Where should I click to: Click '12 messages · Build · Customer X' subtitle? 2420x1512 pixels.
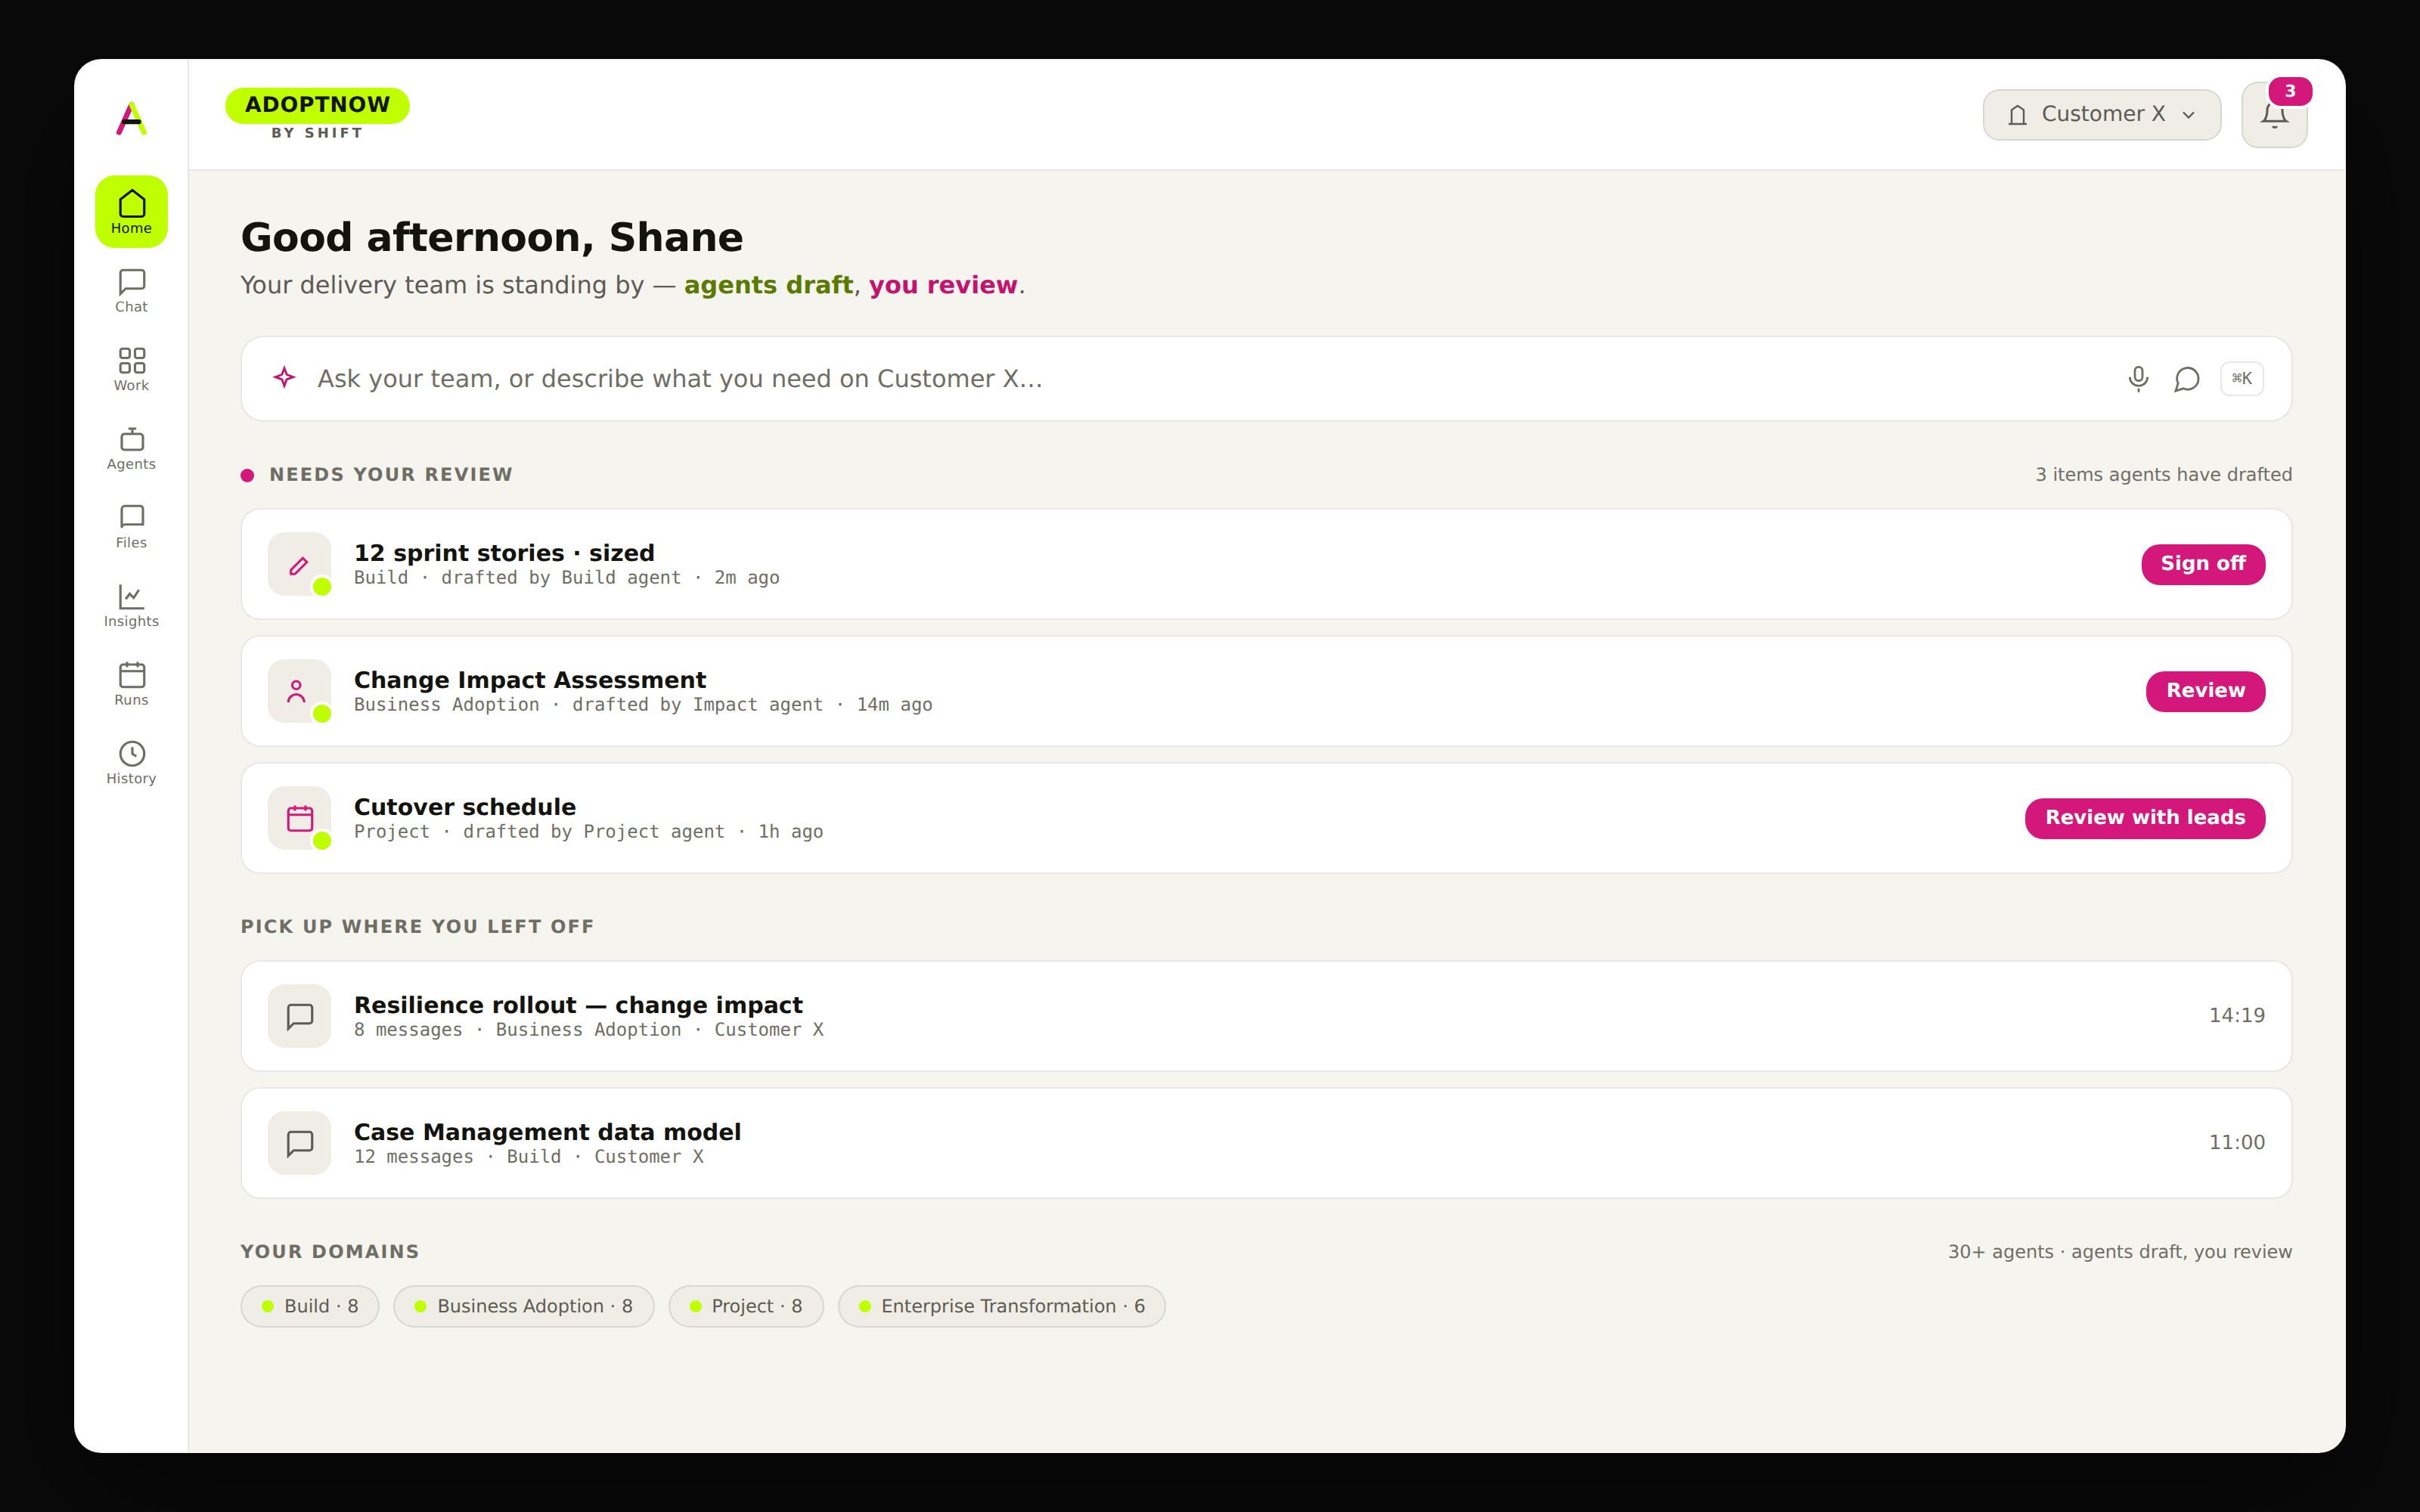[529, 1157]
